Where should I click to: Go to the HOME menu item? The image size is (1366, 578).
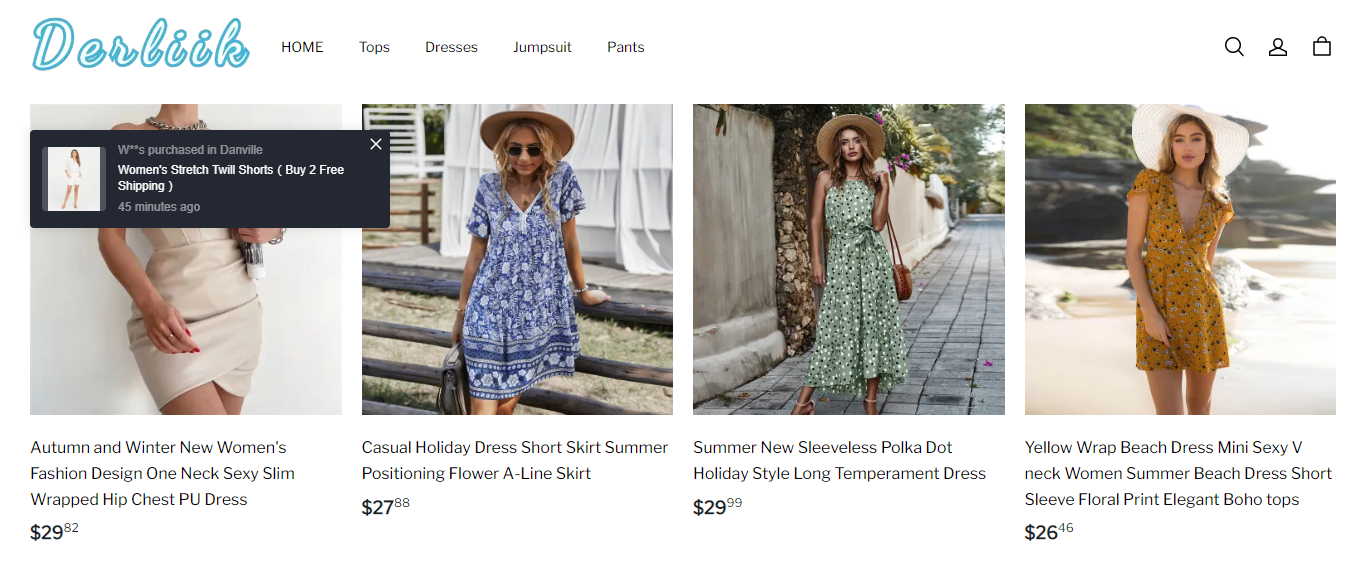302,47
